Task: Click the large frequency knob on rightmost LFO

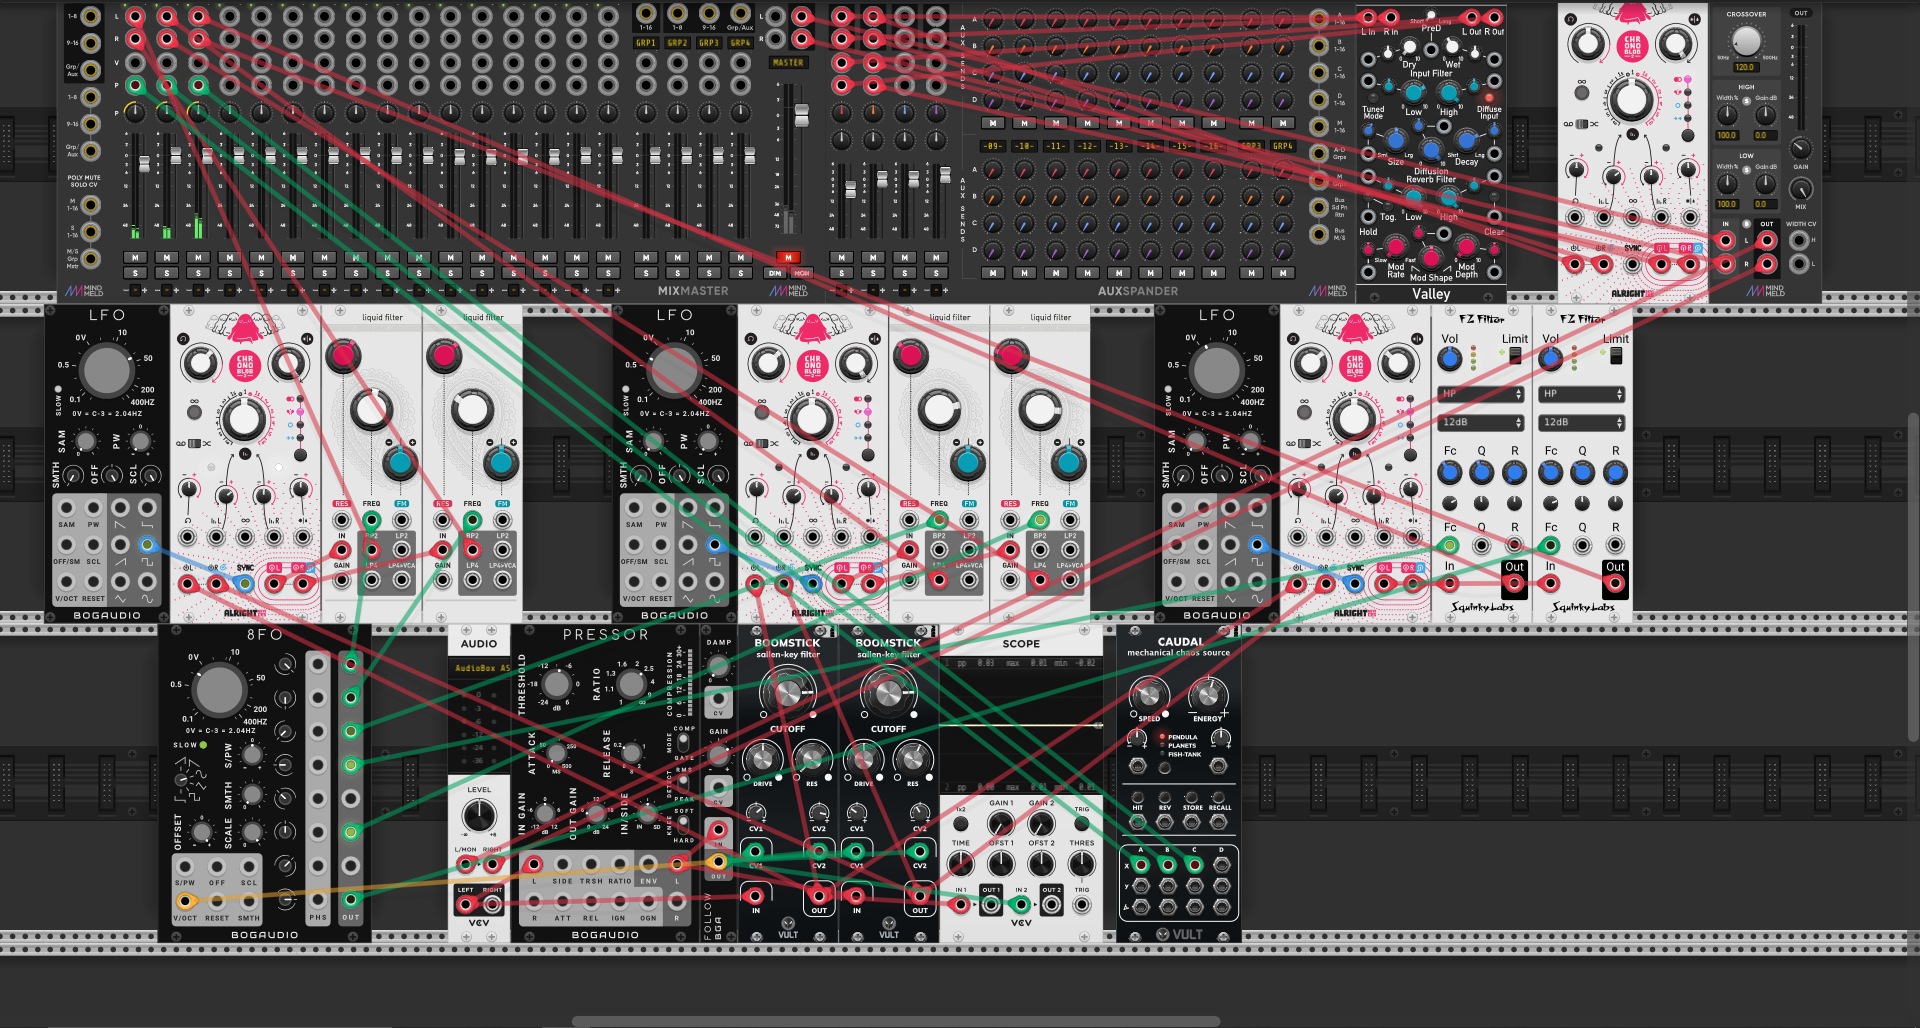Action: click(x=1217, y=371)
